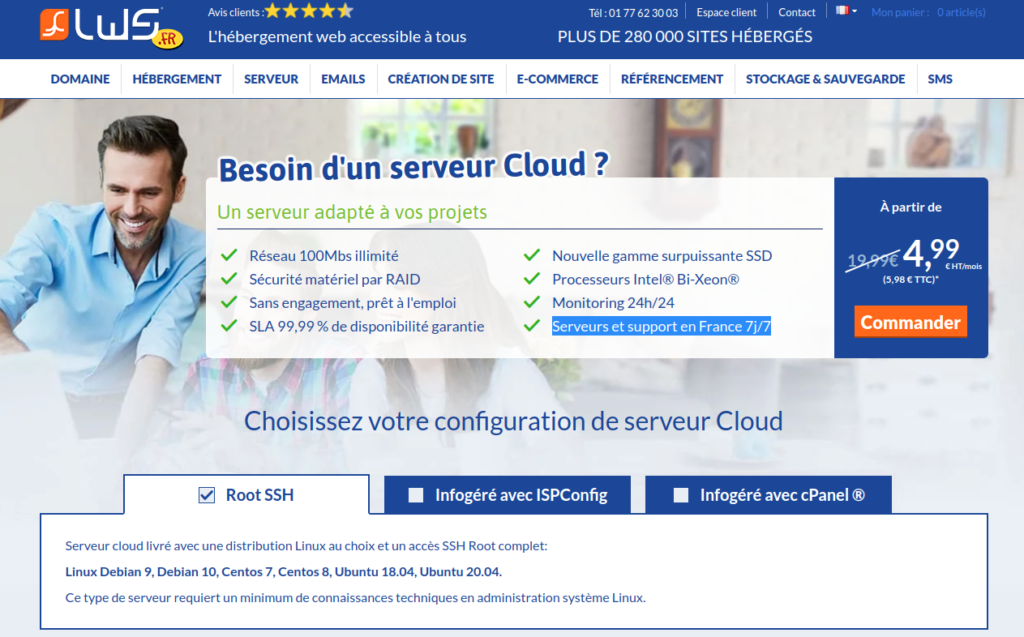Click the slogan L'hébergement web accessible à tous

[337, 37]
